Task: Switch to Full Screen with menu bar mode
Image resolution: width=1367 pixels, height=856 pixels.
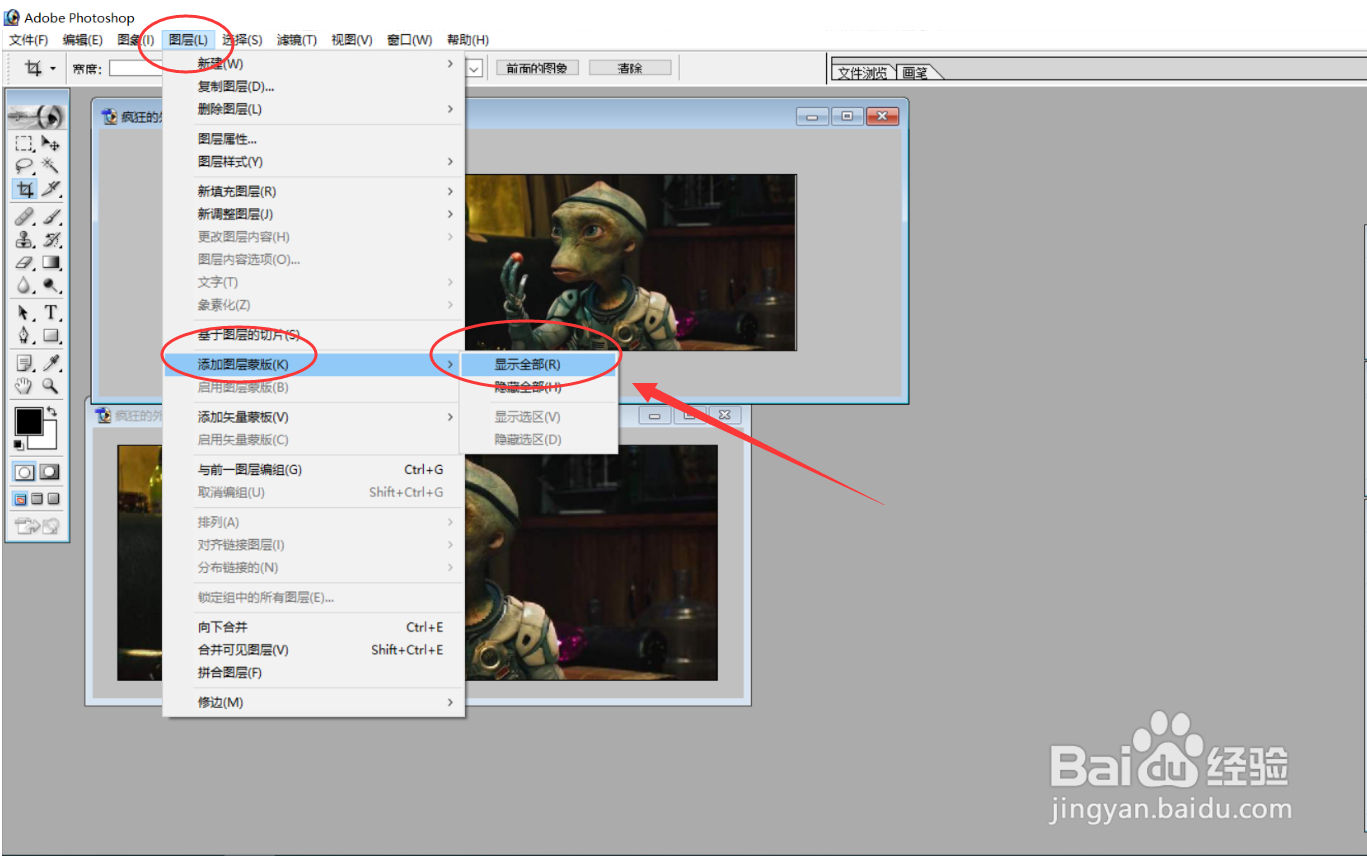Action: tap(37, 499)
